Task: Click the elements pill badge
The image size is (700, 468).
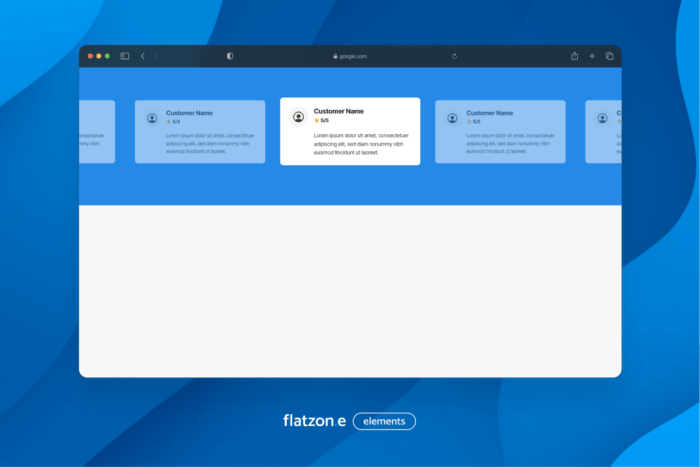Action: (384, 421)
